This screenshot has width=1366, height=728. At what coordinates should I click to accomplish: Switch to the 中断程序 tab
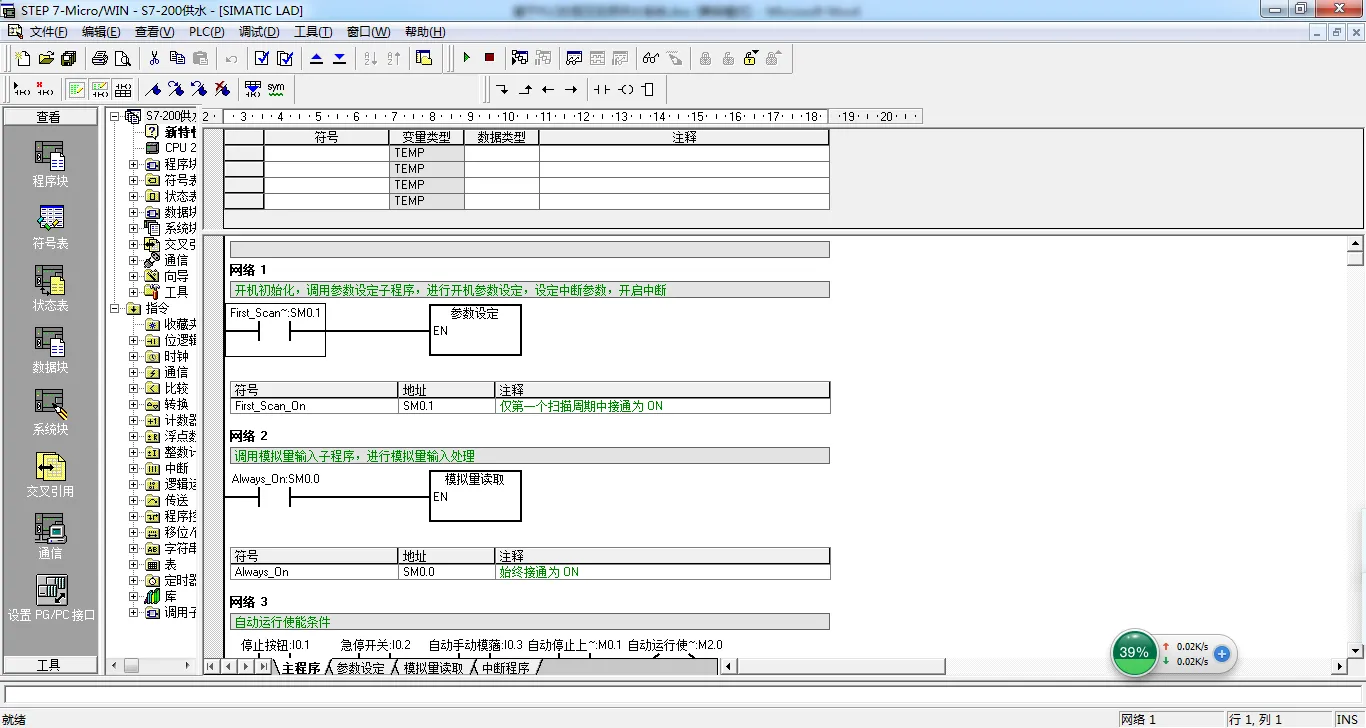(x=505, y=668)
